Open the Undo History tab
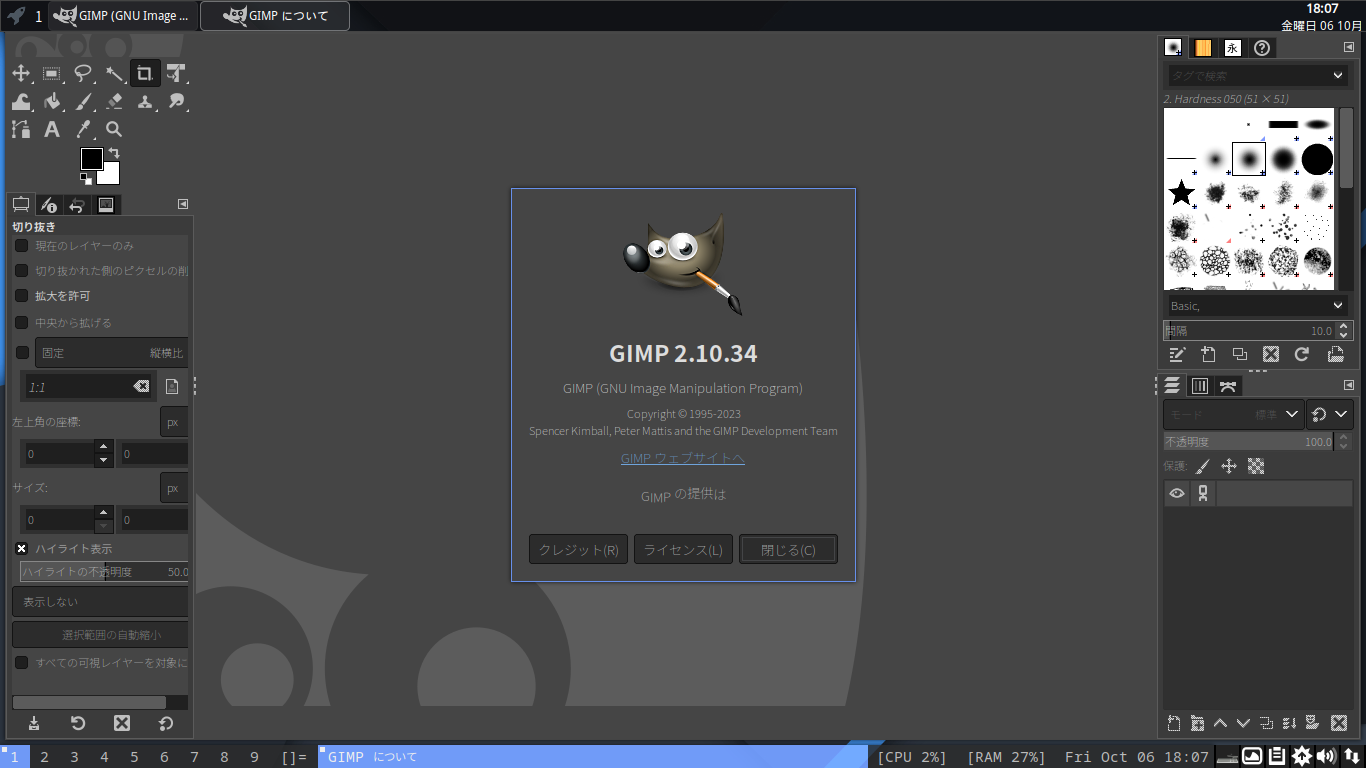 (x=76, y=205)
